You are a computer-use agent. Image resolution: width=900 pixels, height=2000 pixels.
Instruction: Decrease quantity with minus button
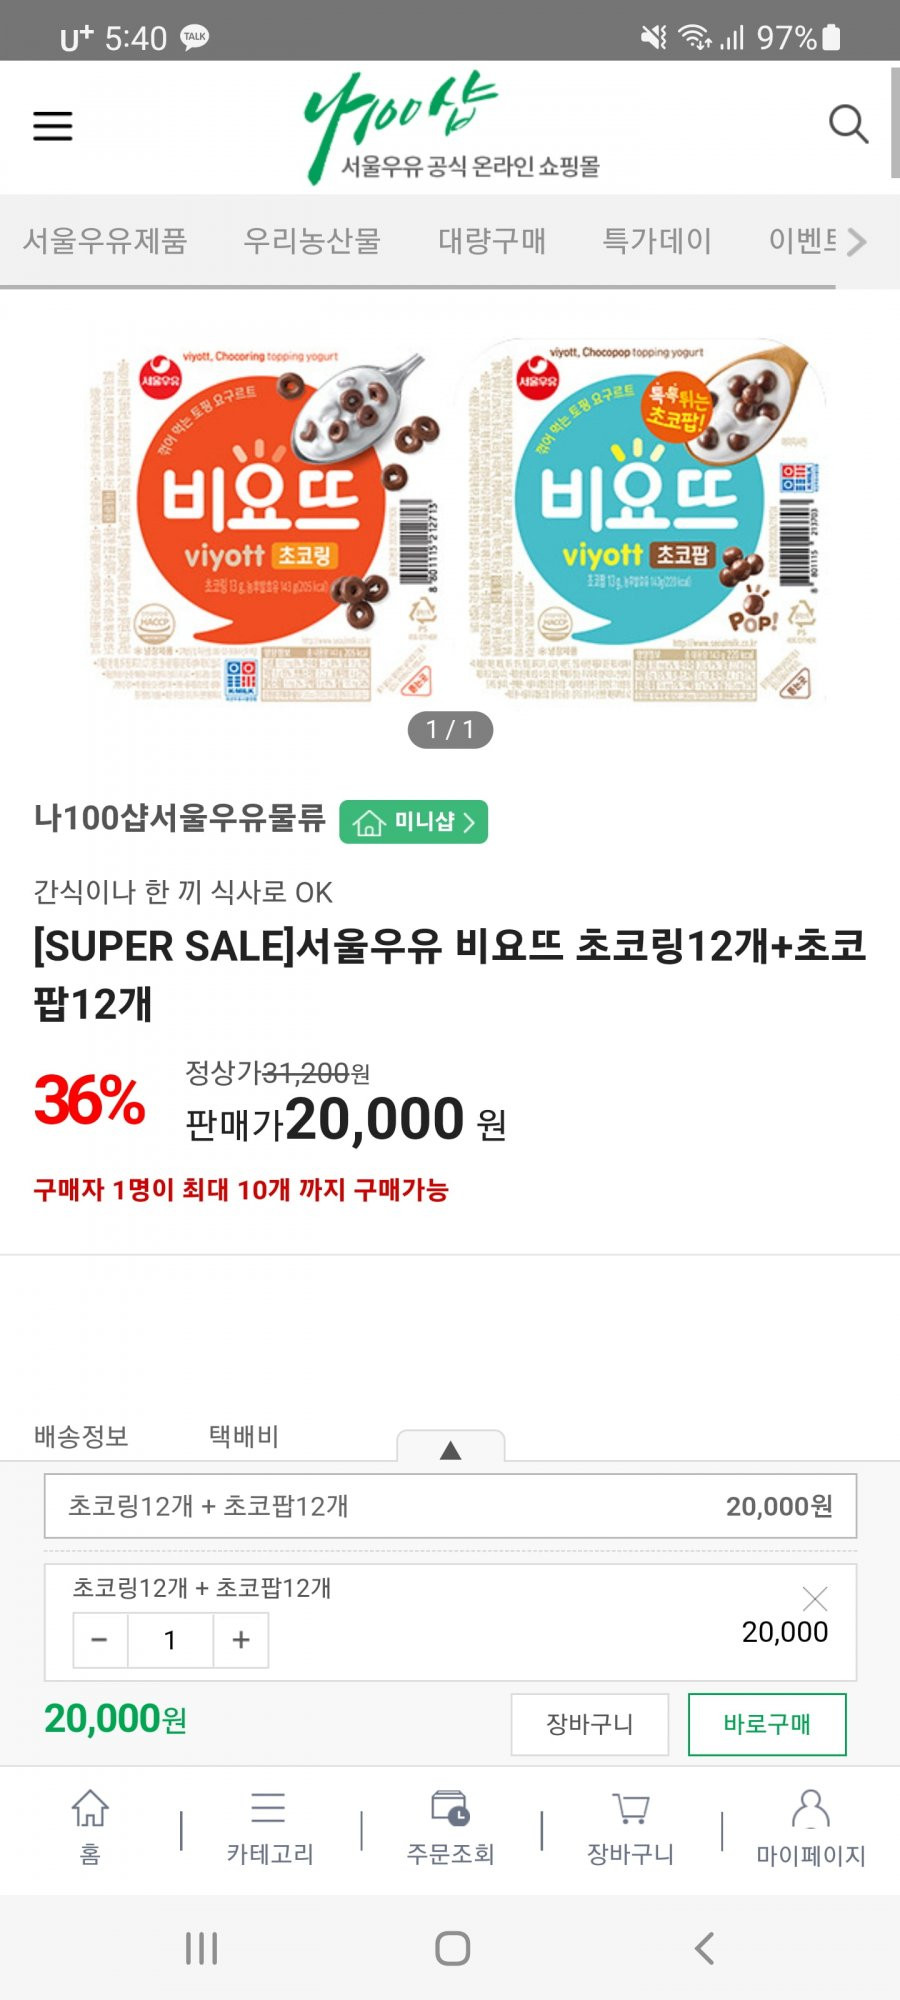tap(99, 1640)
